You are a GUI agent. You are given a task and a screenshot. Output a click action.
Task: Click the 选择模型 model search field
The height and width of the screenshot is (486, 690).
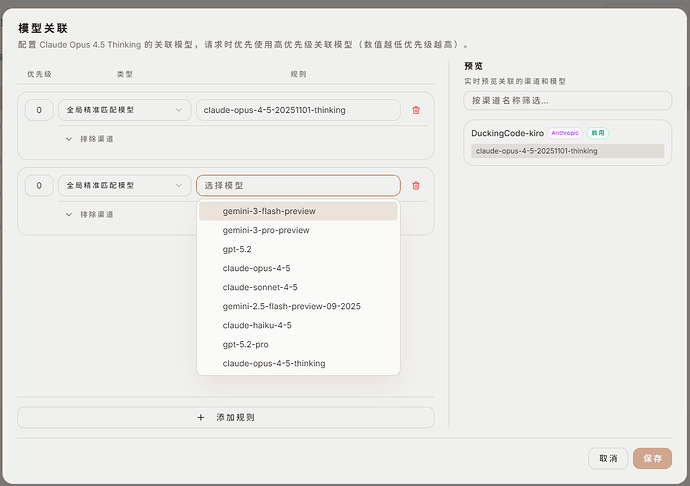point(298,186)
